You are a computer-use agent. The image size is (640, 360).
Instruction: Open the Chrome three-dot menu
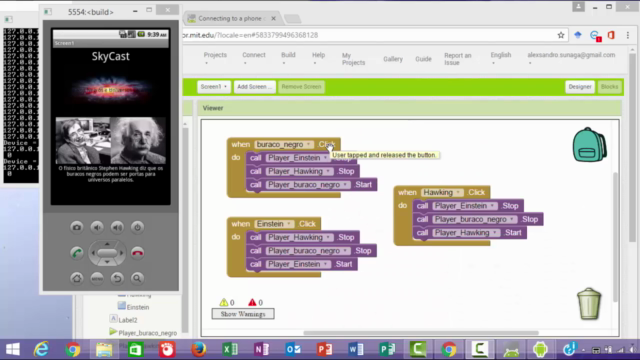(x=628, y=35)
